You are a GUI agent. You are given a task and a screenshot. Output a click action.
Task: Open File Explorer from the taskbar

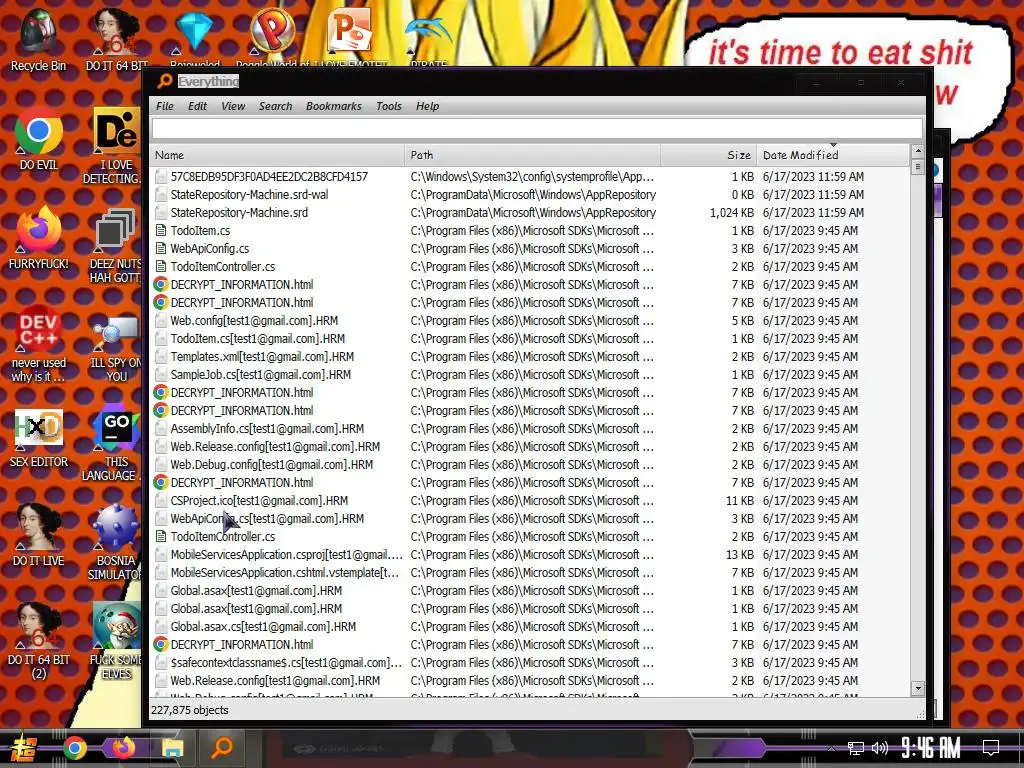tap(172, 748)
